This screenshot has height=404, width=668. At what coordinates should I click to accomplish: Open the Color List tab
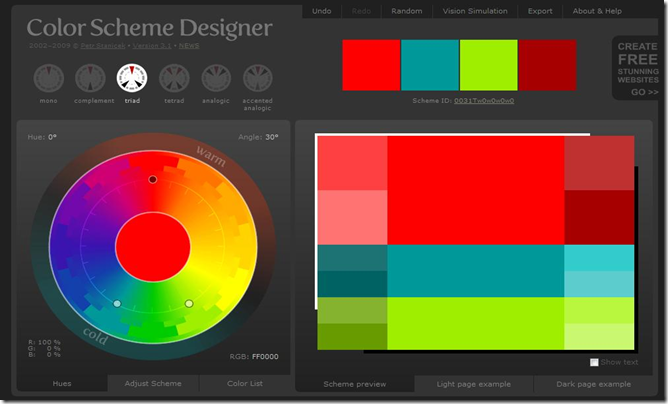(245, 384)
